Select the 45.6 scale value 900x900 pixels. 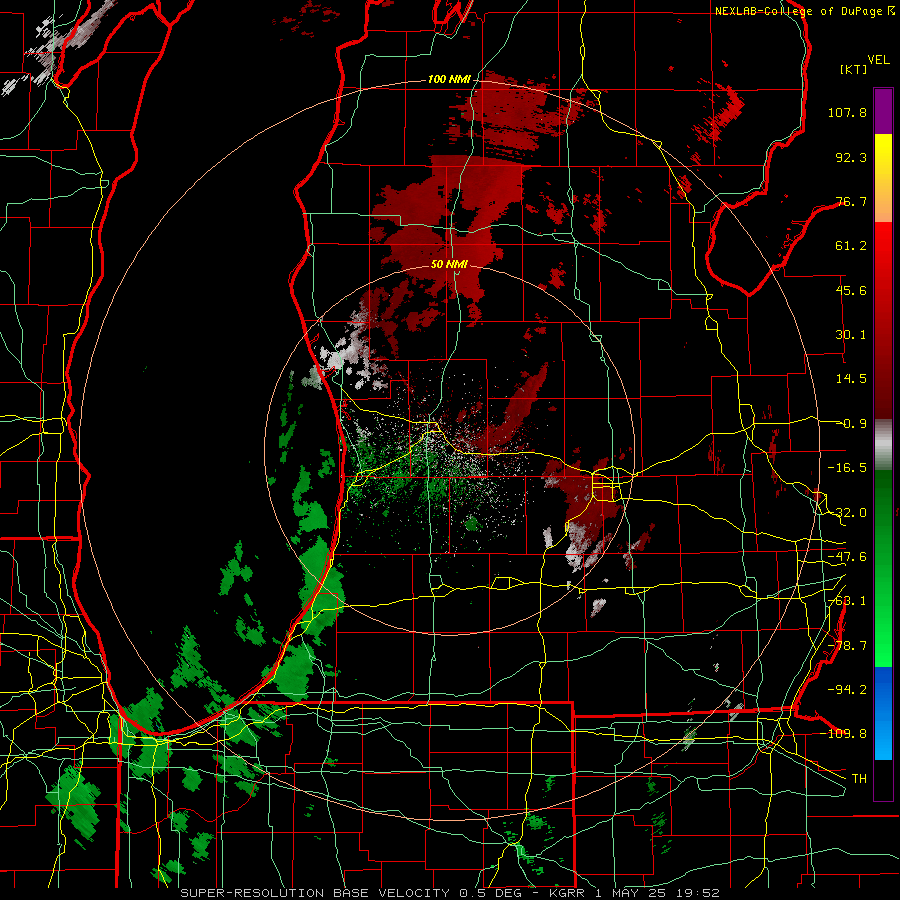tap(851, 290)
